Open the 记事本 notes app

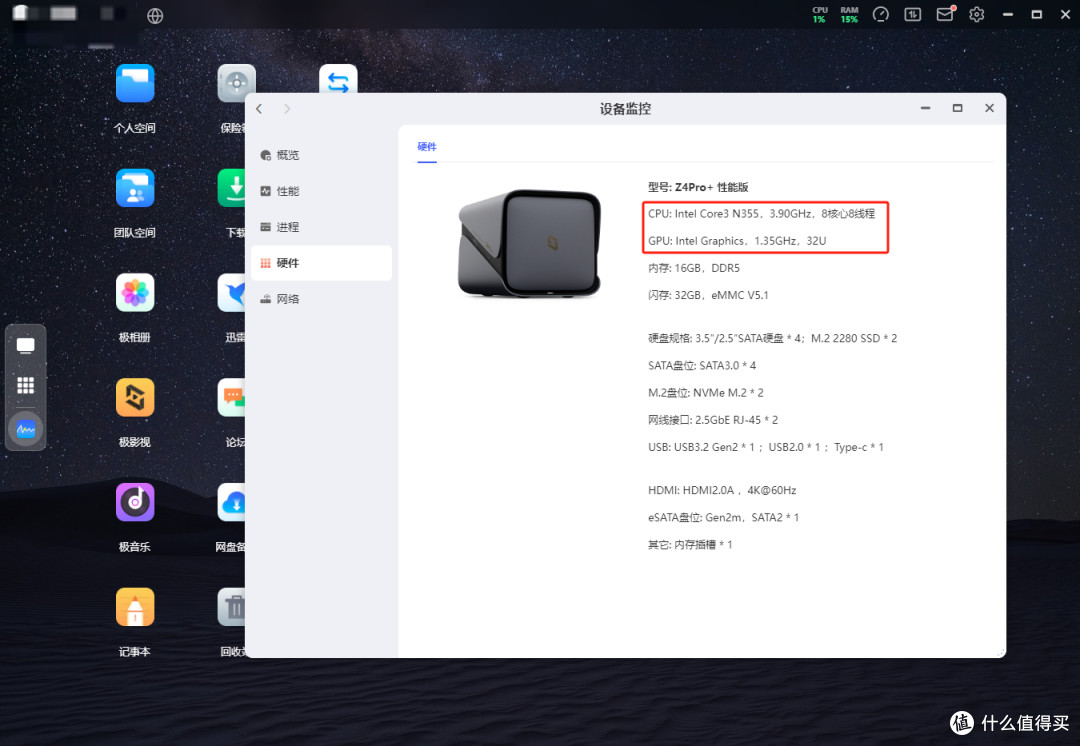click(x=135, y=607)
